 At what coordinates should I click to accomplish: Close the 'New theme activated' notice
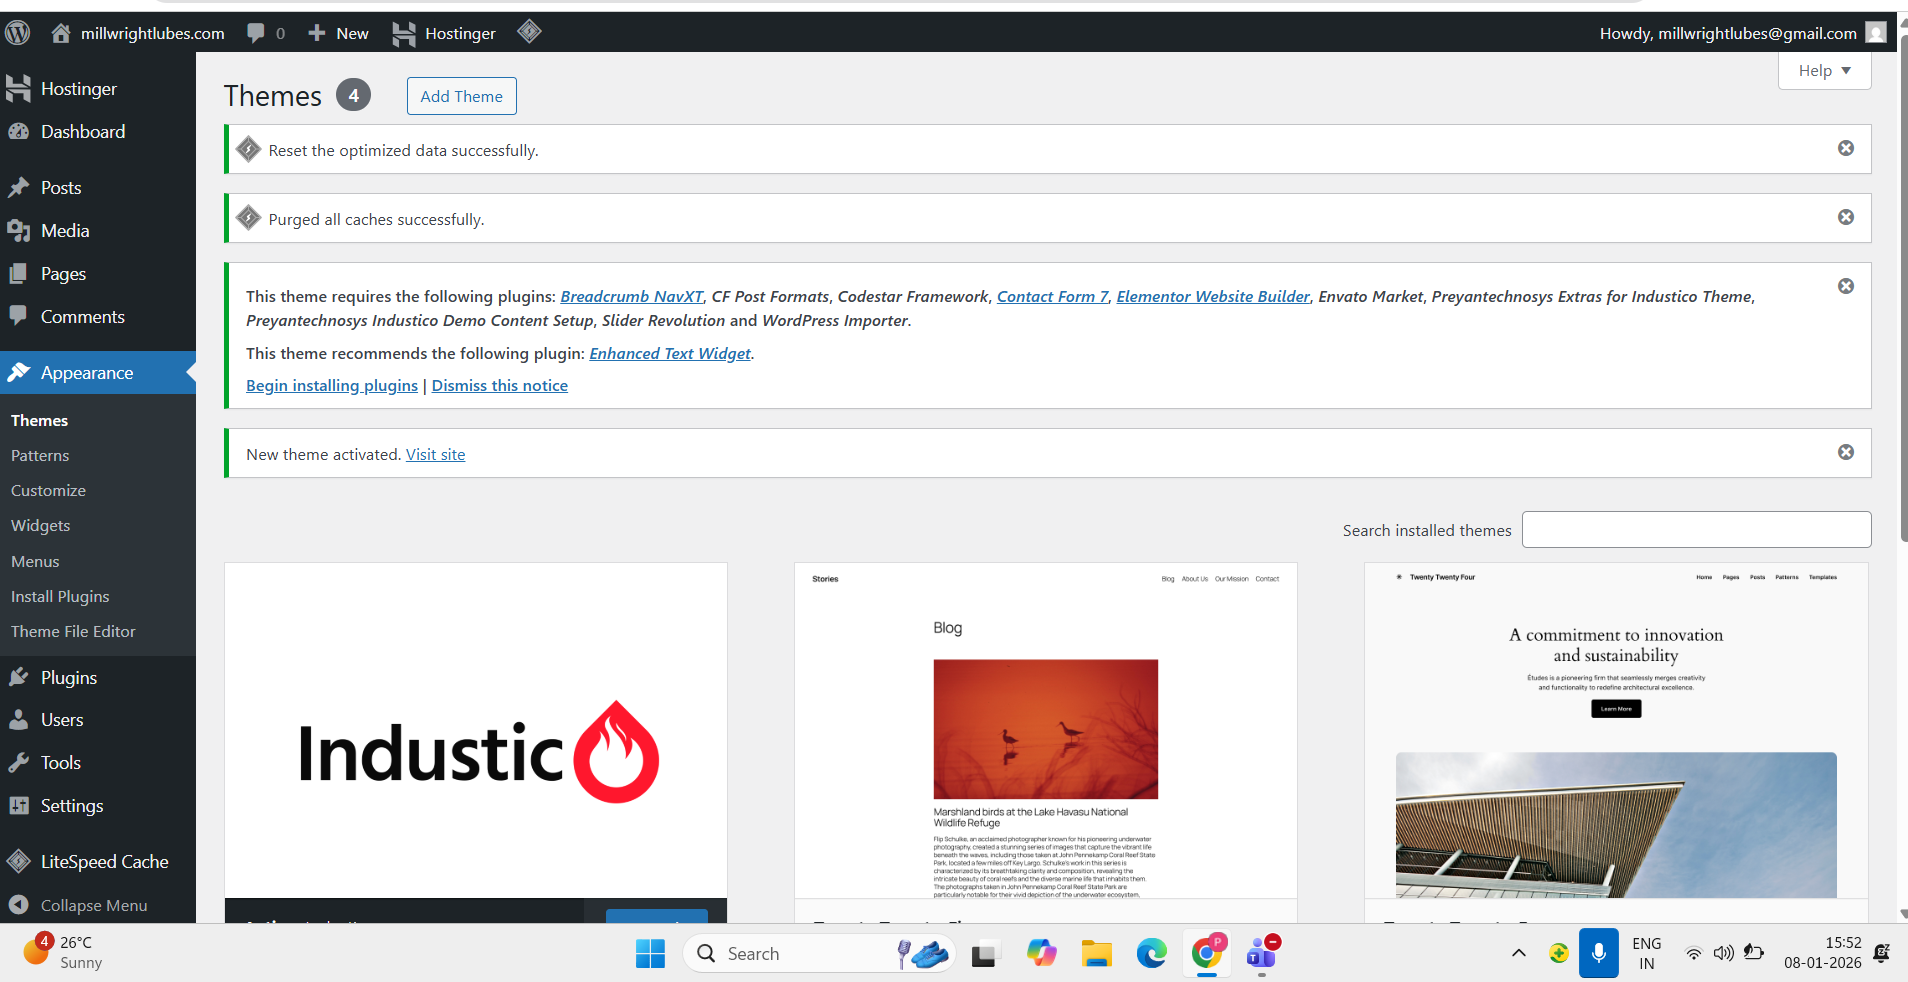(1845, 452)
